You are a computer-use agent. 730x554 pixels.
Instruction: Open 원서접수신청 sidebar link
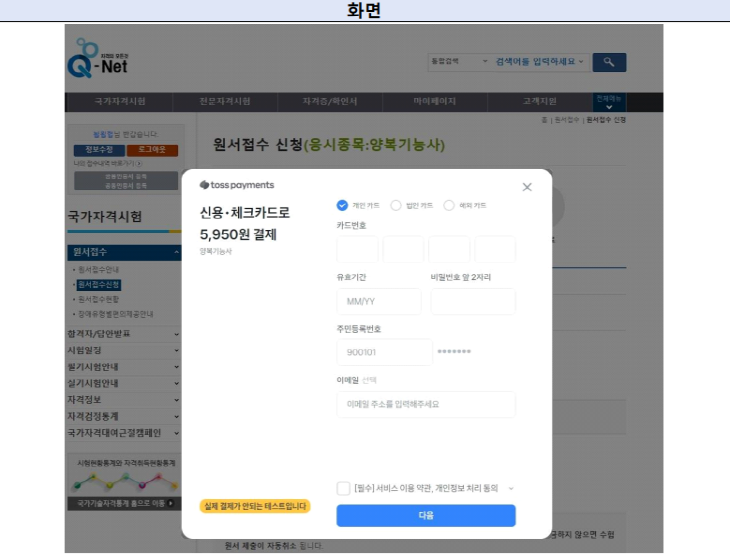pos(99,284)
